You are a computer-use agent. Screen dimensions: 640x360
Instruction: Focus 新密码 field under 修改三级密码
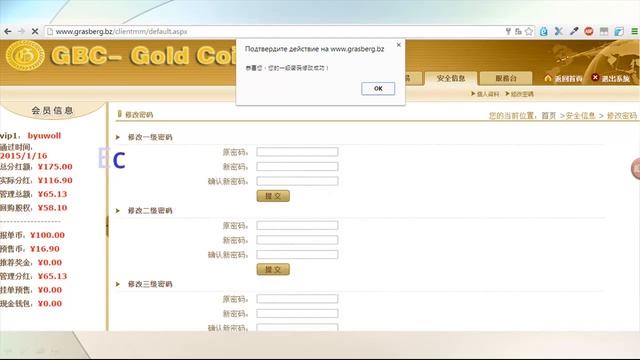(297, 313)
